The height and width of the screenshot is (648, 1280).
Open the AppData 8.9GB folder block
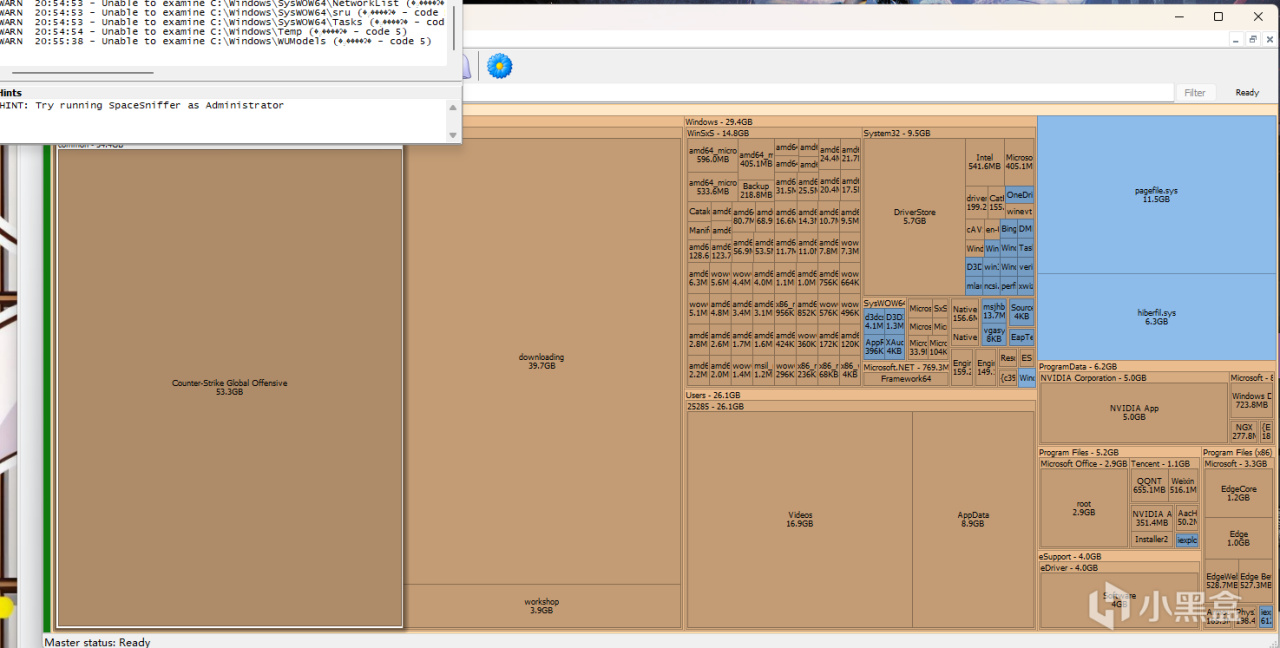[973, 519]
